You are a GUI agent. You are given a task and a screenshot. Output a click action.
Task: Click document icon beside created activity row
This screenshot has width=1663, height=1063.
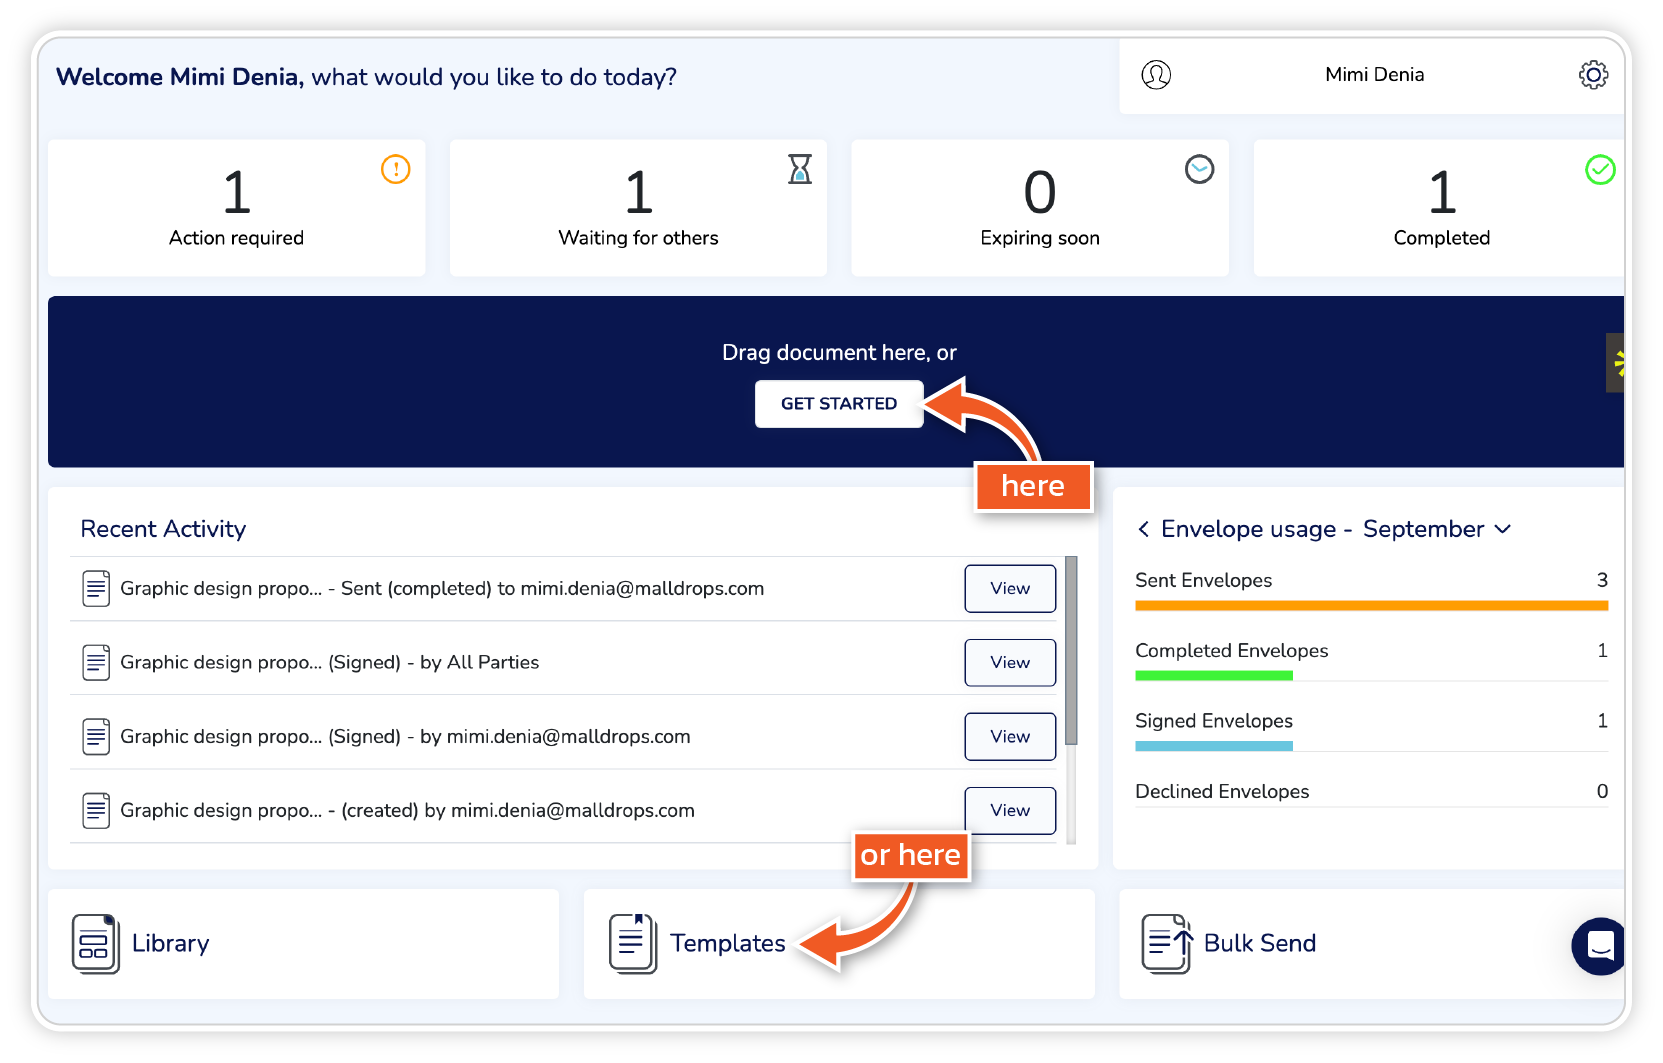[96, 810]
